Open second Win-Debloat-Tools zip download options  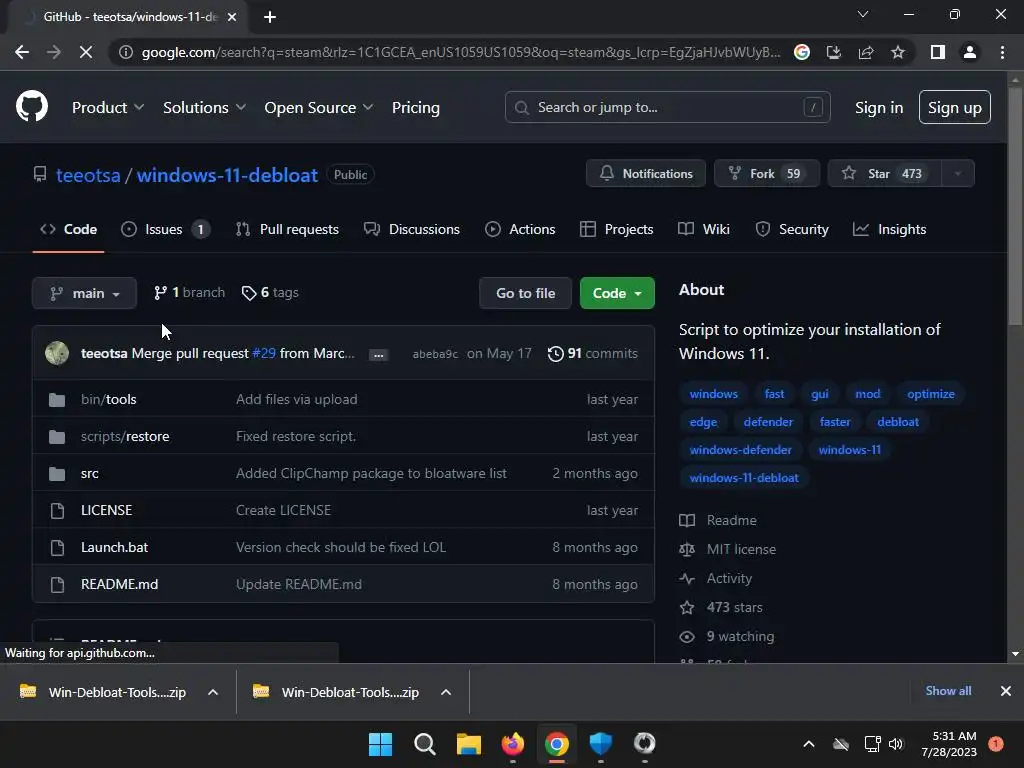(x=446, y=692)
